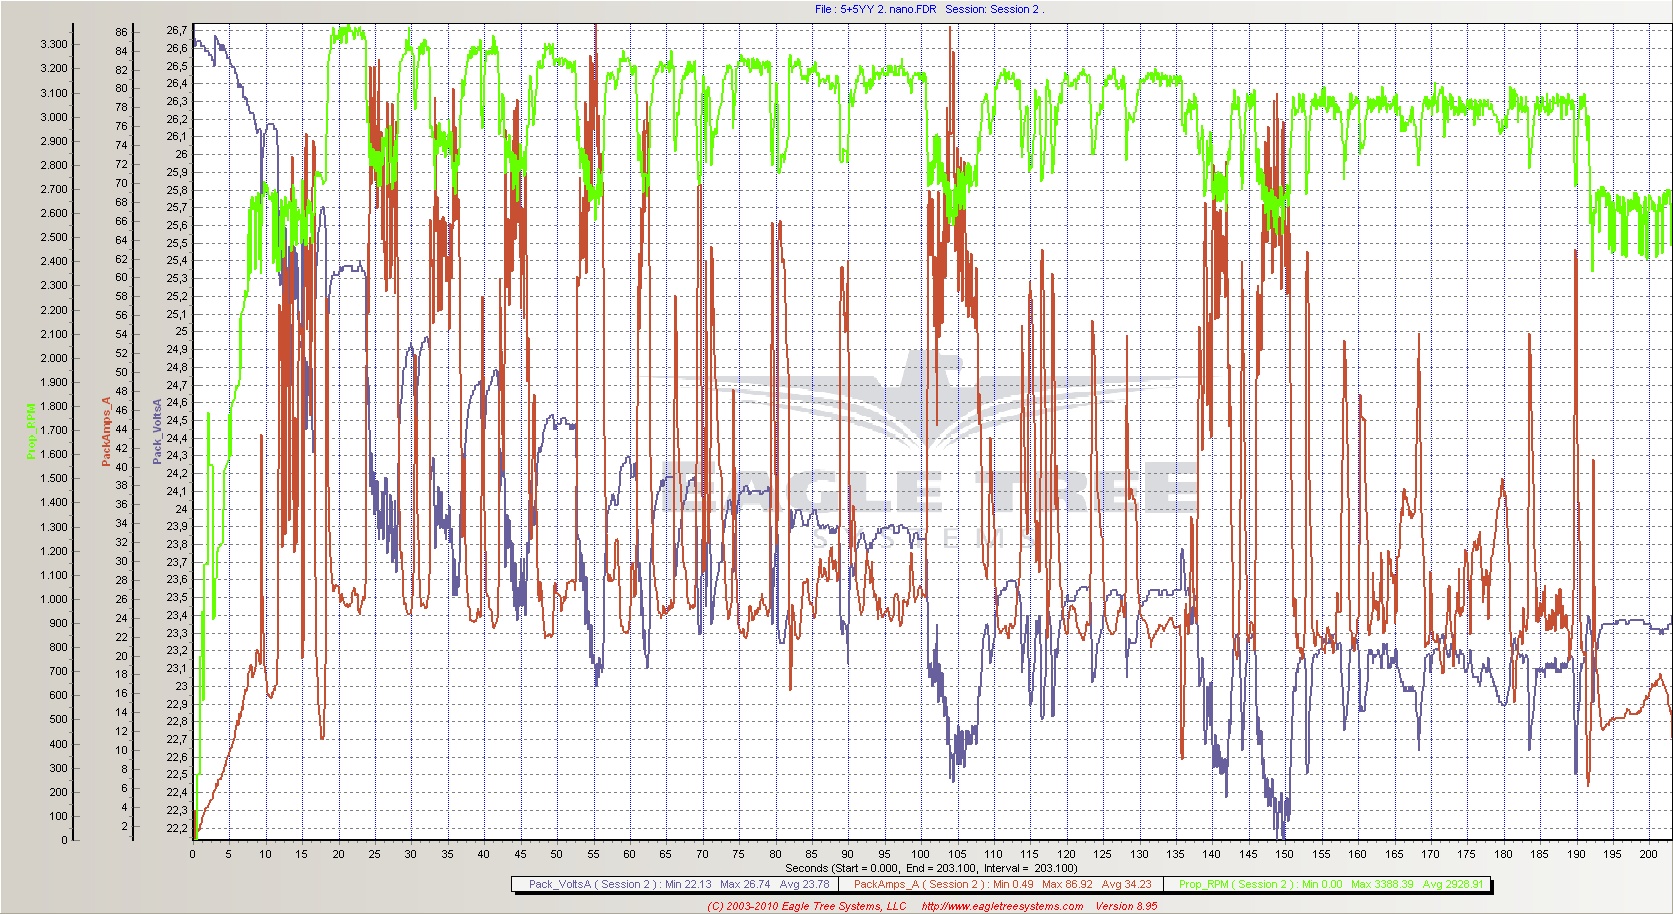Click the blue Pack_VoltsA axis label
This screenshot has height=914, width=1673.
(x=156, y=431)
